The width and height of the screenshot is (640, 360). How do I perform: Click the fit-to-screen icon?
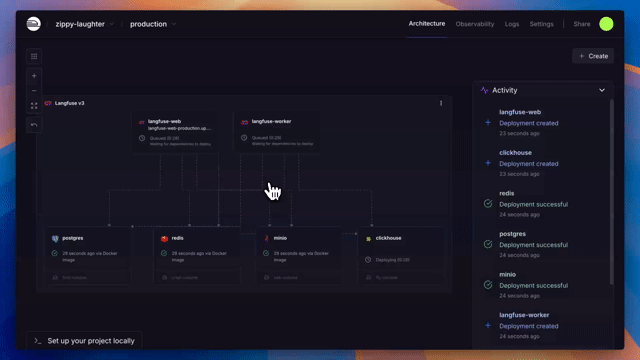click(x=34, y=106)
